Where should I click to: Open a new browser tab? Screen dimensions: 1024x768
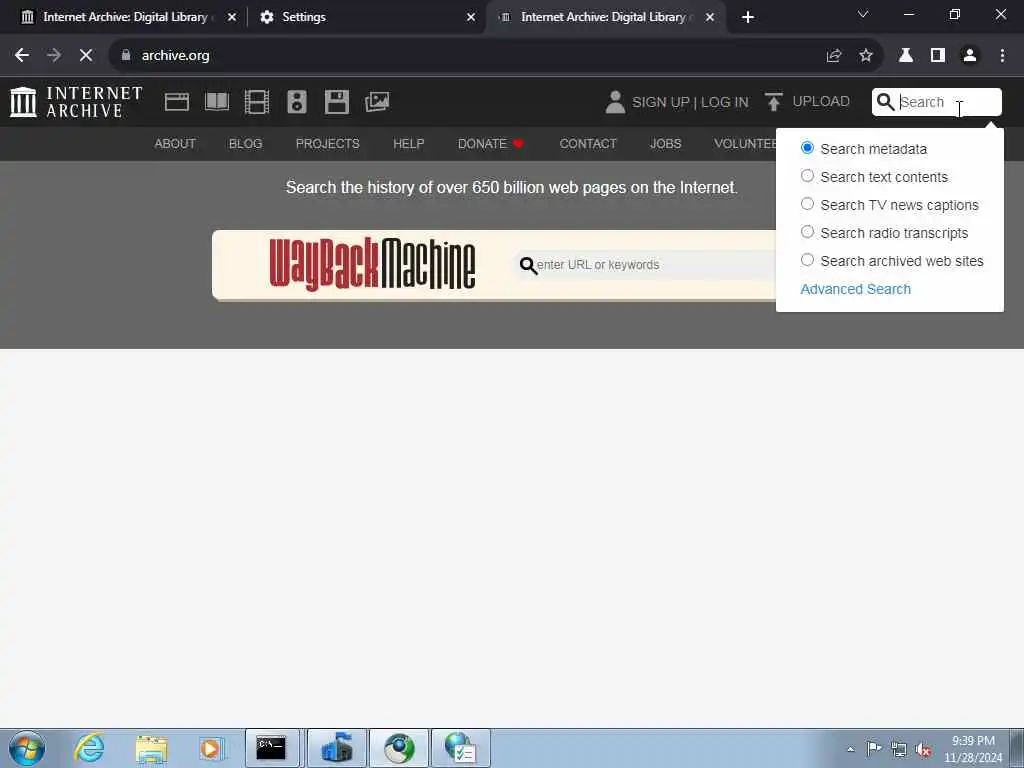[748, 17]
